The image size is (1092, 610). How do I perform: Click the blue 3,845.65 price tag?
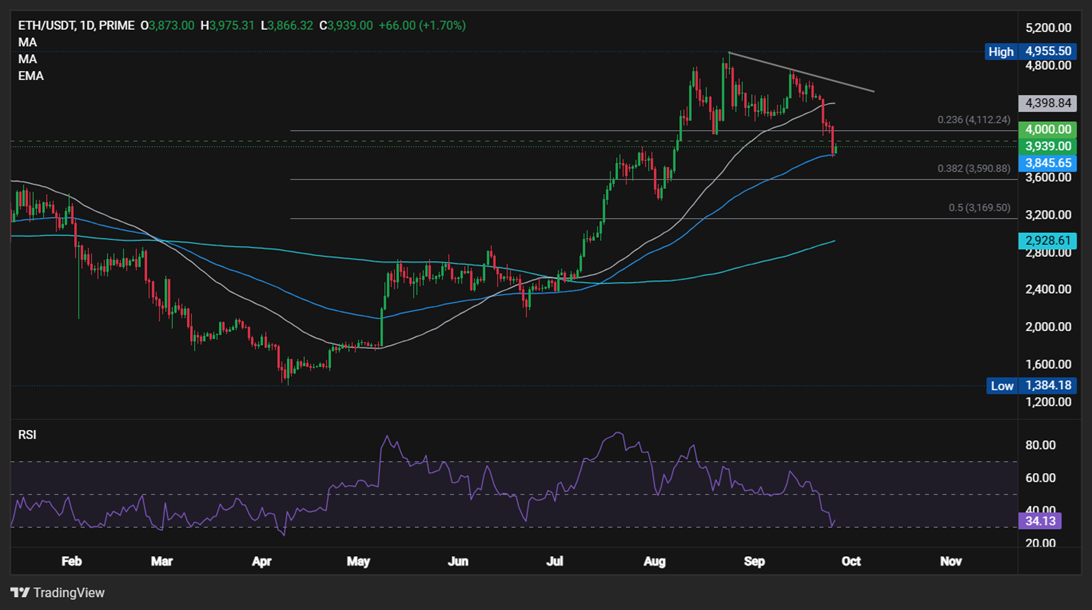pos(1047,162)
